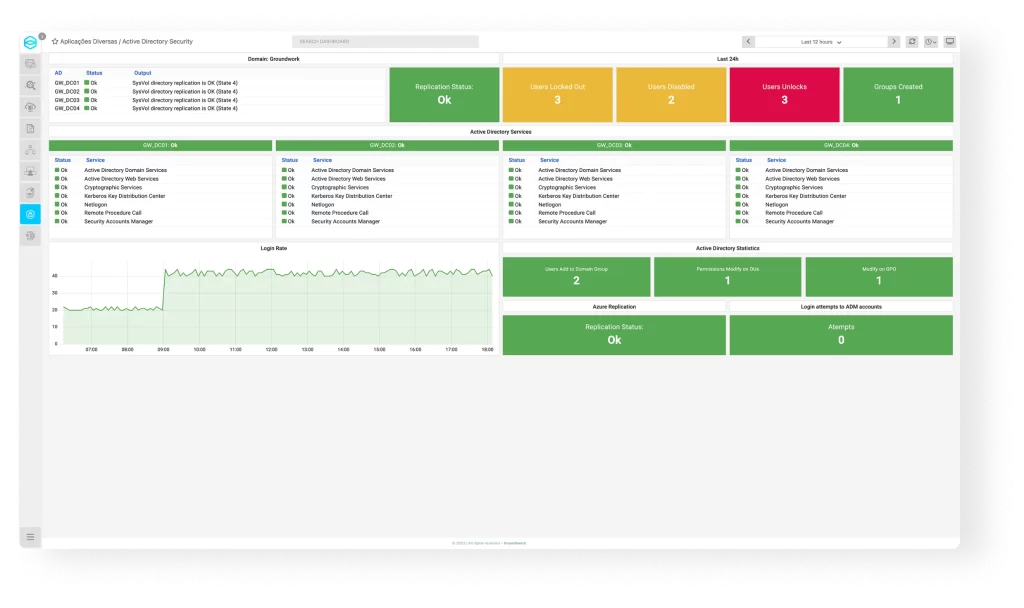Open the clock auto-refresh interval dropdown
Screen dimensions: 1024x608
pos(930,42)
